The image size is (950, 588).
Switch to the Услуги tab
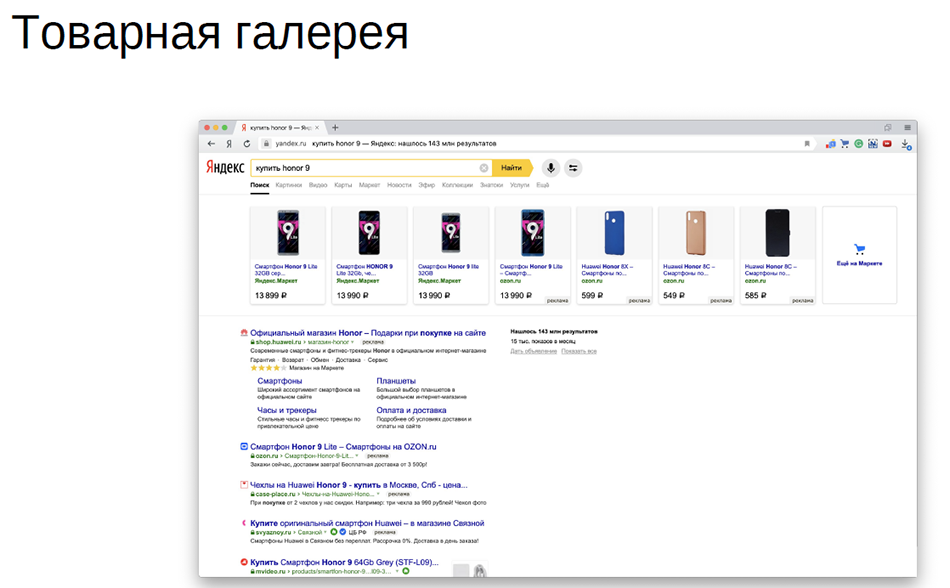519,185
